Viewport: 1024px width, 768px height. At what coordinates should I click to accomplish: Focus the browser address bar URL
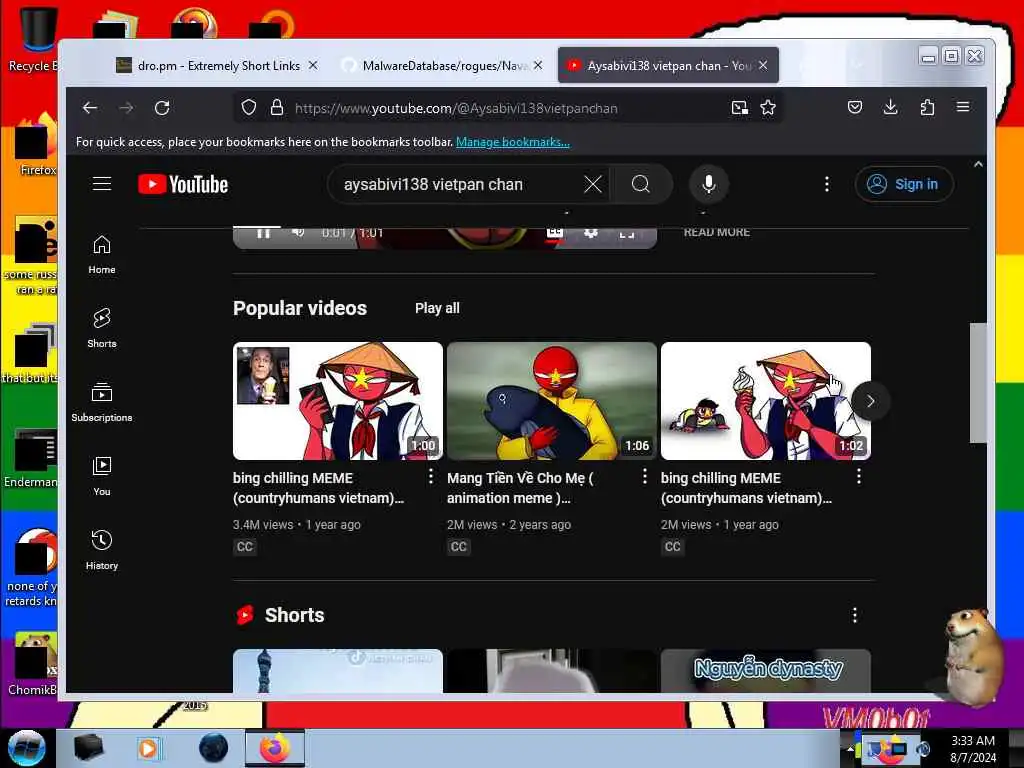456,108
